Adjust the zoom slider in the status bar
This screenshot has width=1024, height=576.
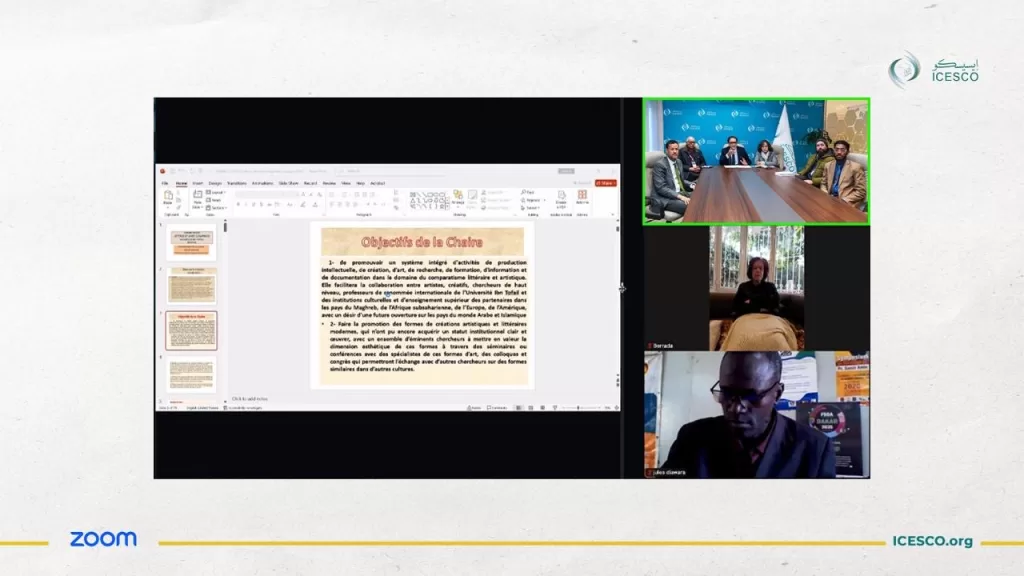pos(578,407)
